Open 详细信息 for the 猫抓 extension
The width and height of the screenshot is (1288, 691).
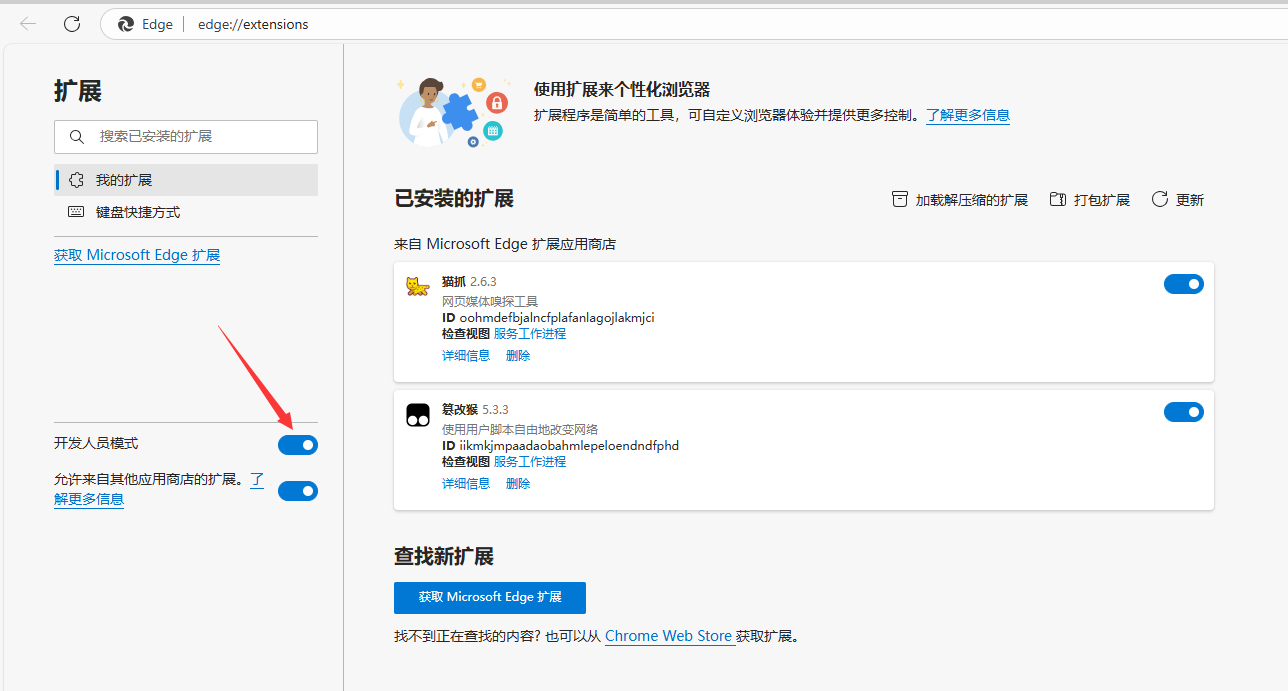tap(466, 355)
